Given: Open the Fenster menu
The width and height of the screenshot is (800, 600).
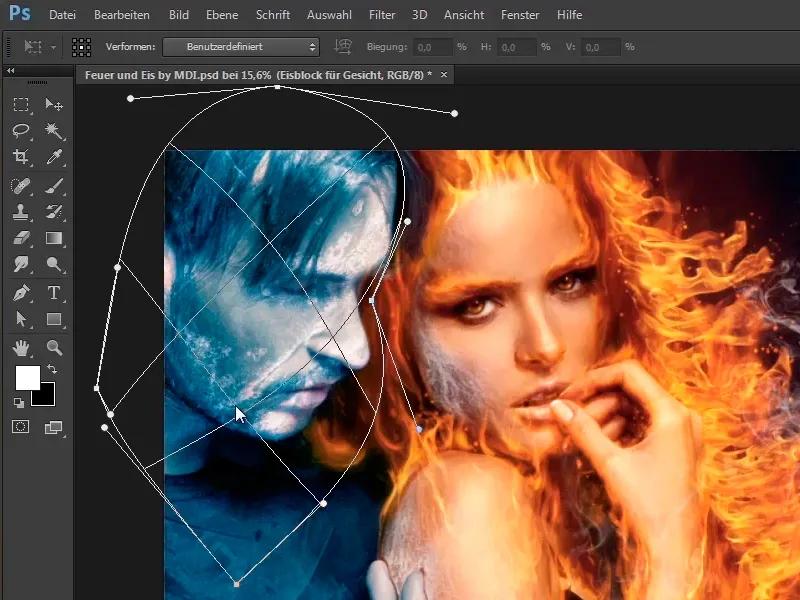Looking at the screenshot, I should click(520, 15).
